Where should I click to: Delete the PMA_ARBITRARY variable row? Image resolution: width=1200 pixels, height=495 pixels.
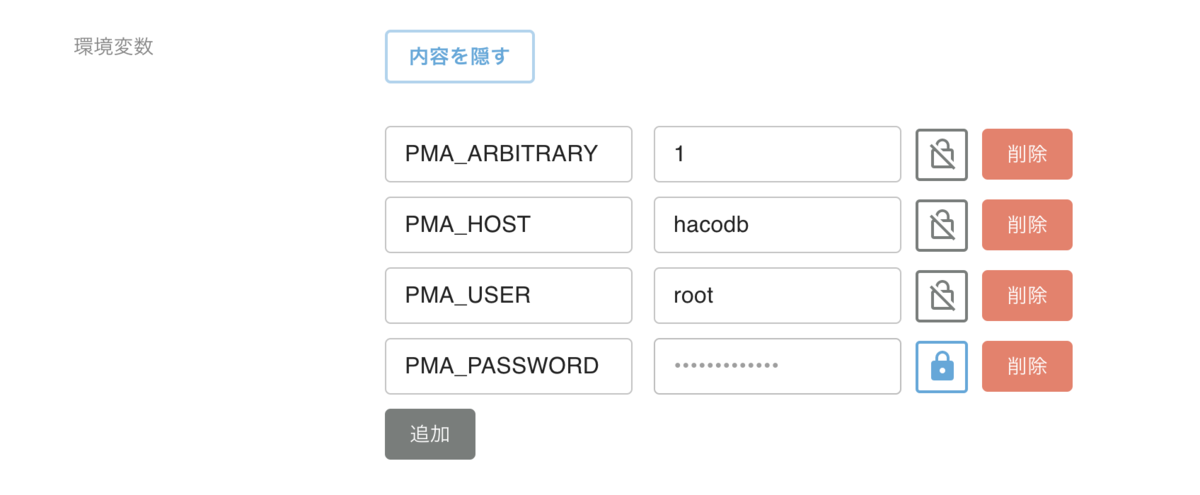coord(1026,154)
